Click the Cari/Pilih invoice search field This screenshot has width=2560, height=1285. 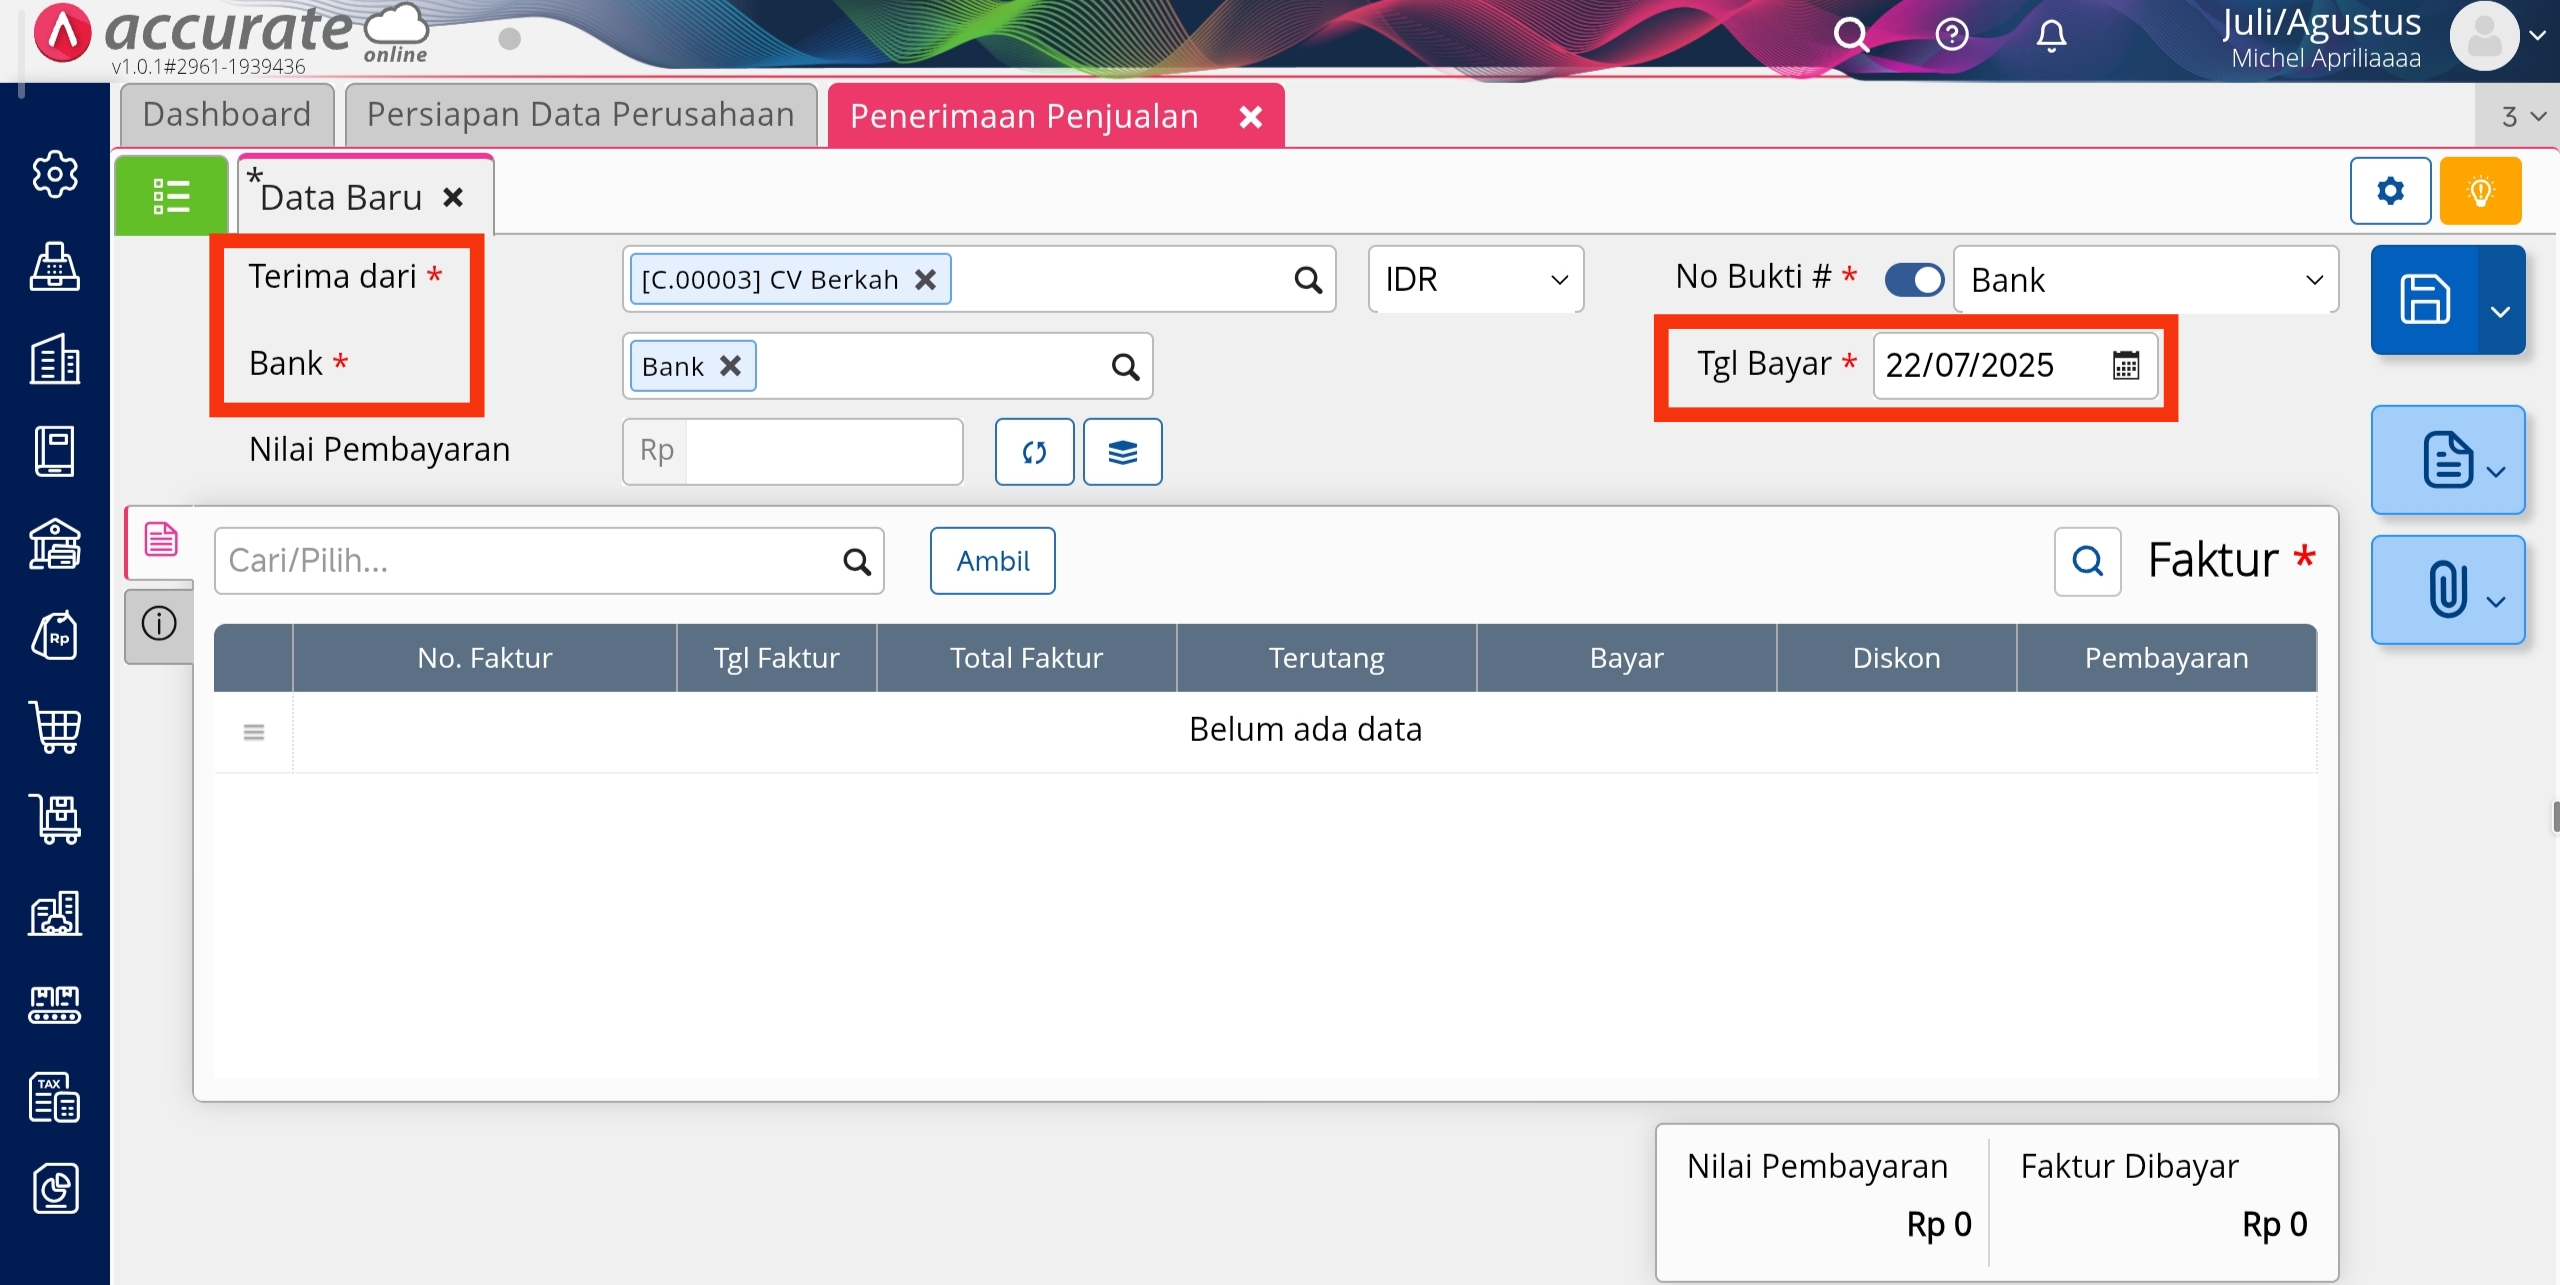pos(530,561)
